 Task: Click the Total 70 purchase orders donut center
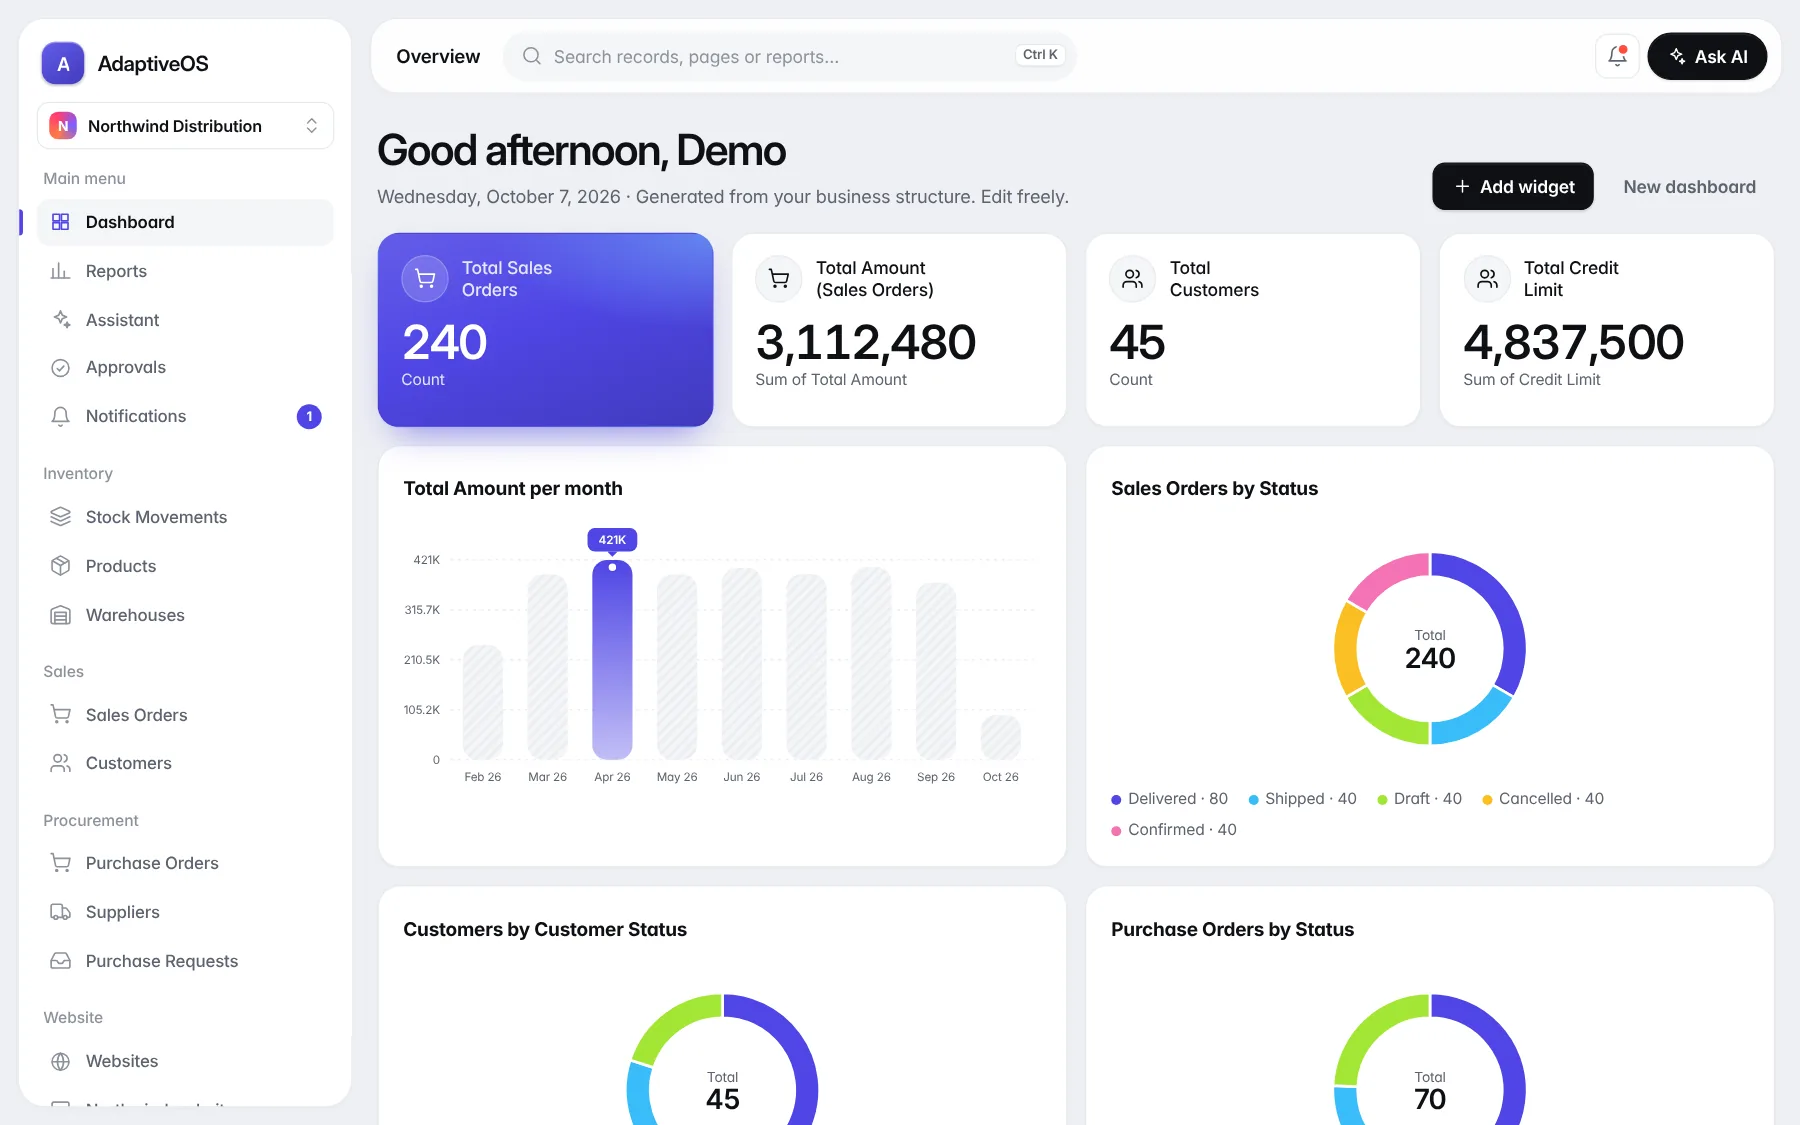[x=1430, y=1092]
